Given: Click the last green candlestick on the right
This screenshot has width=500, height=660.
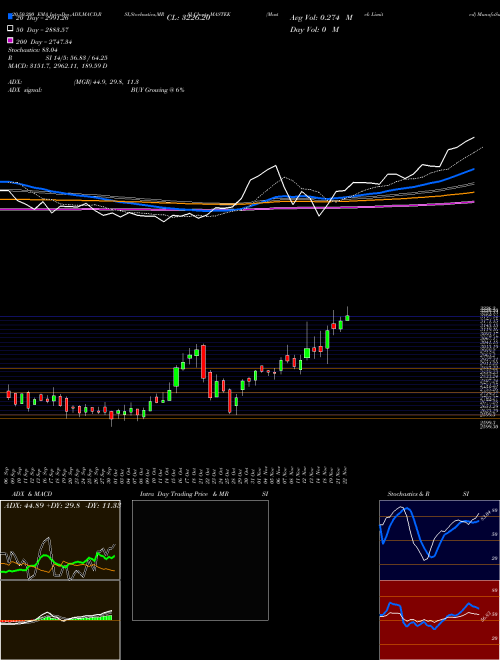Looking at the screenshot, I should [347, 318].
